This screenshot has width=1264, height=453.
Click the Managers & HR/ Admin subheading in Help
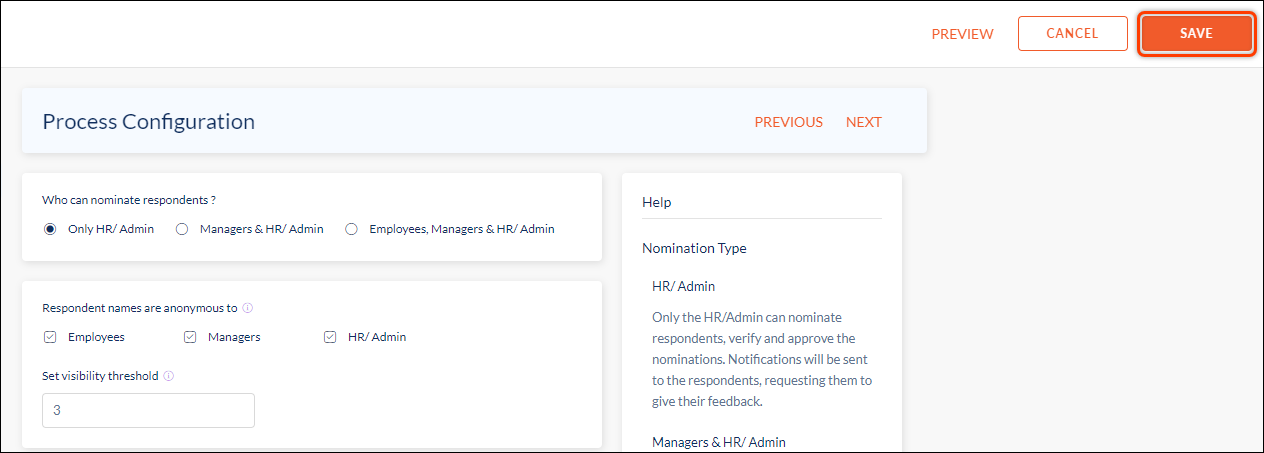[719, 442]
